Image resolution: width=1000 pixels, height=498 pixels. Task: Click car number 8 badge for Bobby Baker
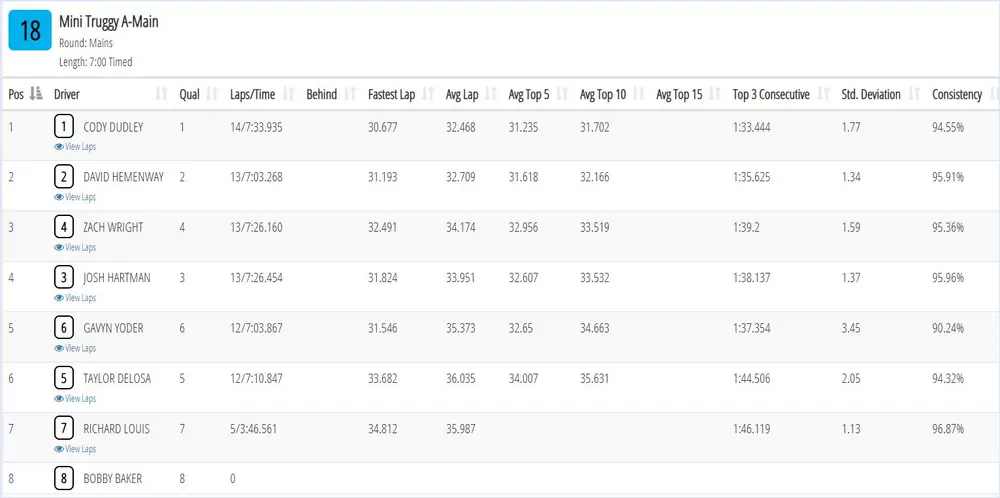[64, 479]
